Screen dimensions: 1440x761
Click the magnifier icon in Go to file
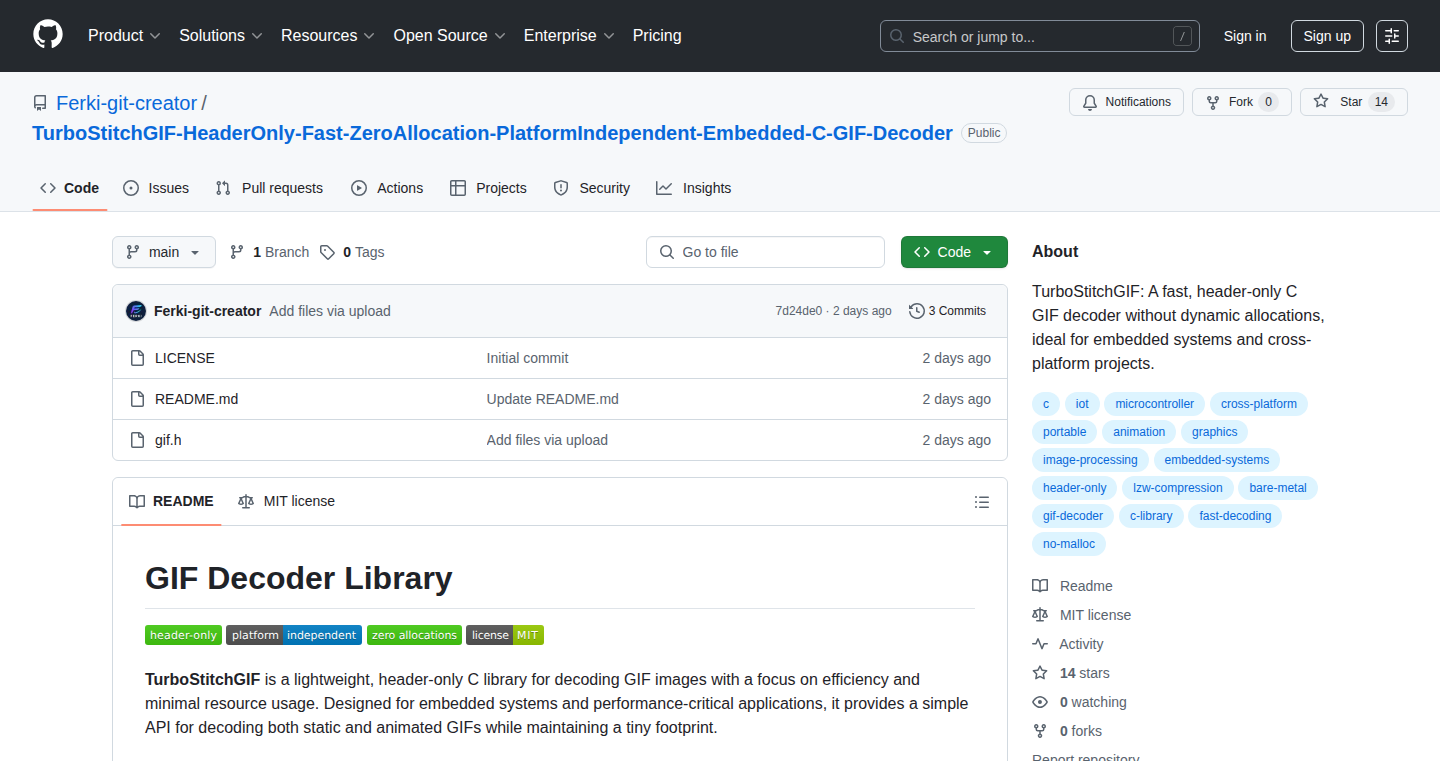click(667, 252)
